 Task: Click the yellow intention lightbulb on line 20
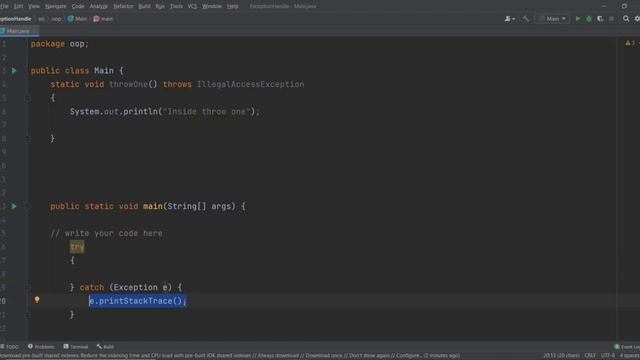[37, 300]
